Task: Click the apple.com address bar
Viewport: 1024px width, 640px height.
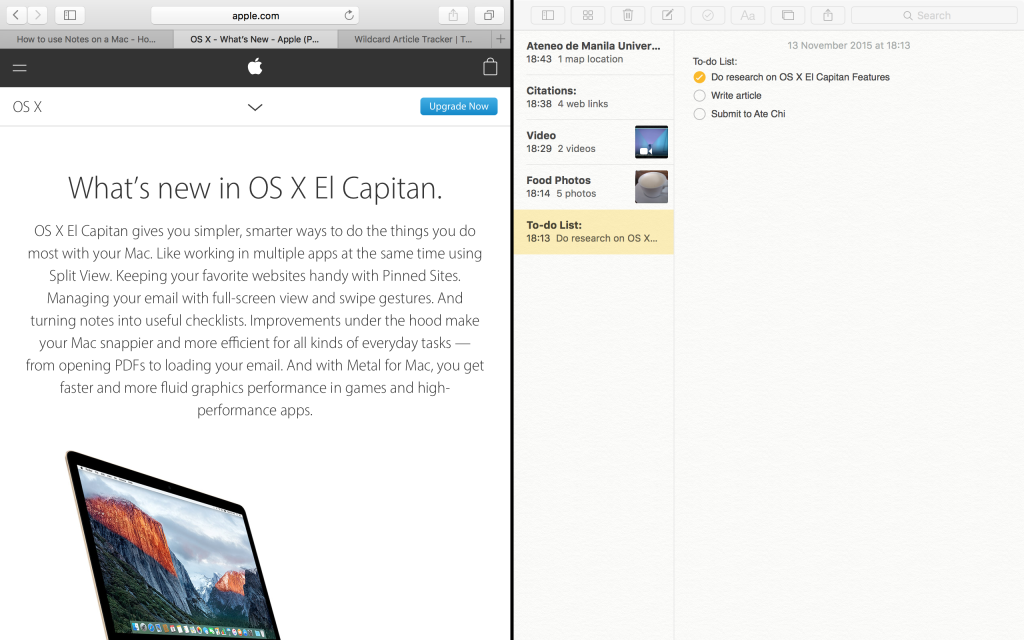Action: (x=255, y=15)
